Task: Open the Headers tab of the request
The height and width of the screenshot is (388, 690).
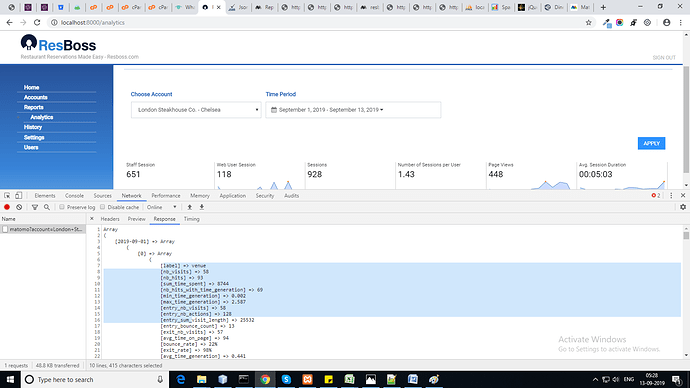Action: click(x=110, y=219)
